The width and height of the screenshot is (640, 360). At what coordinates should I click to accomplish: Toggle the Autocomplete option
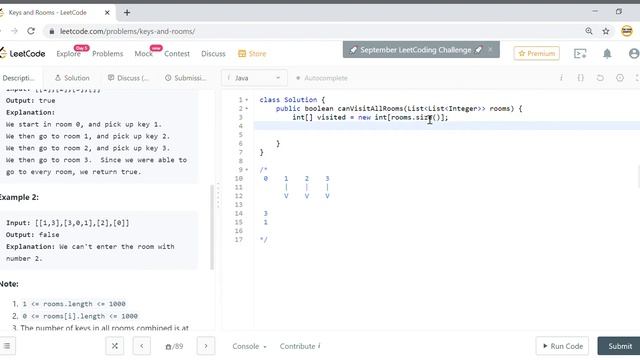[322, 78]
